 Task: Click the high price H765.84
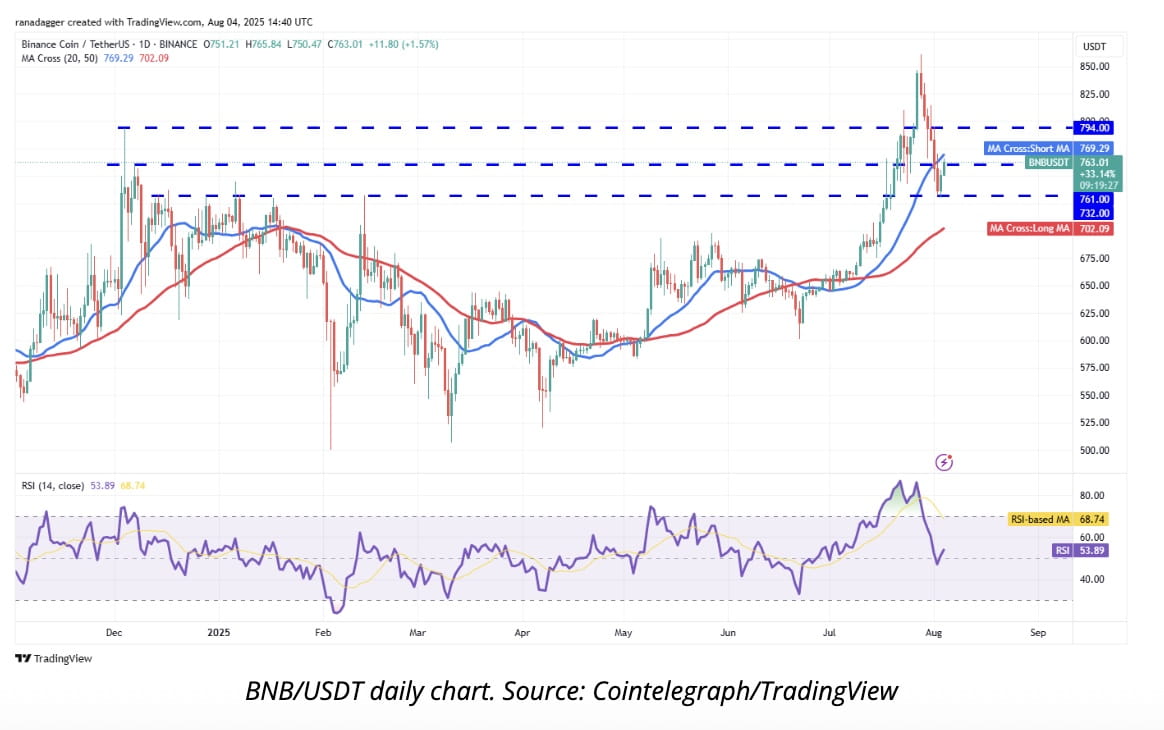pyautogui.click(x=263, y=45)
